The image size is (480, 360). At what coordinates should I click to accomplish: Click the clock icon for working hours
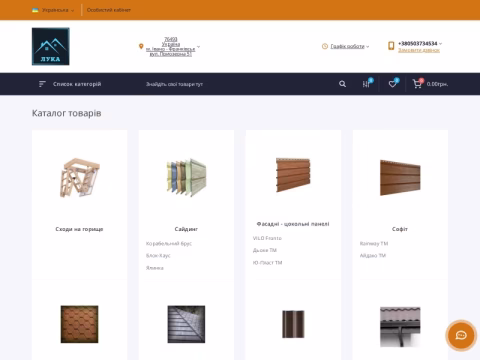(x=325, y=46)
